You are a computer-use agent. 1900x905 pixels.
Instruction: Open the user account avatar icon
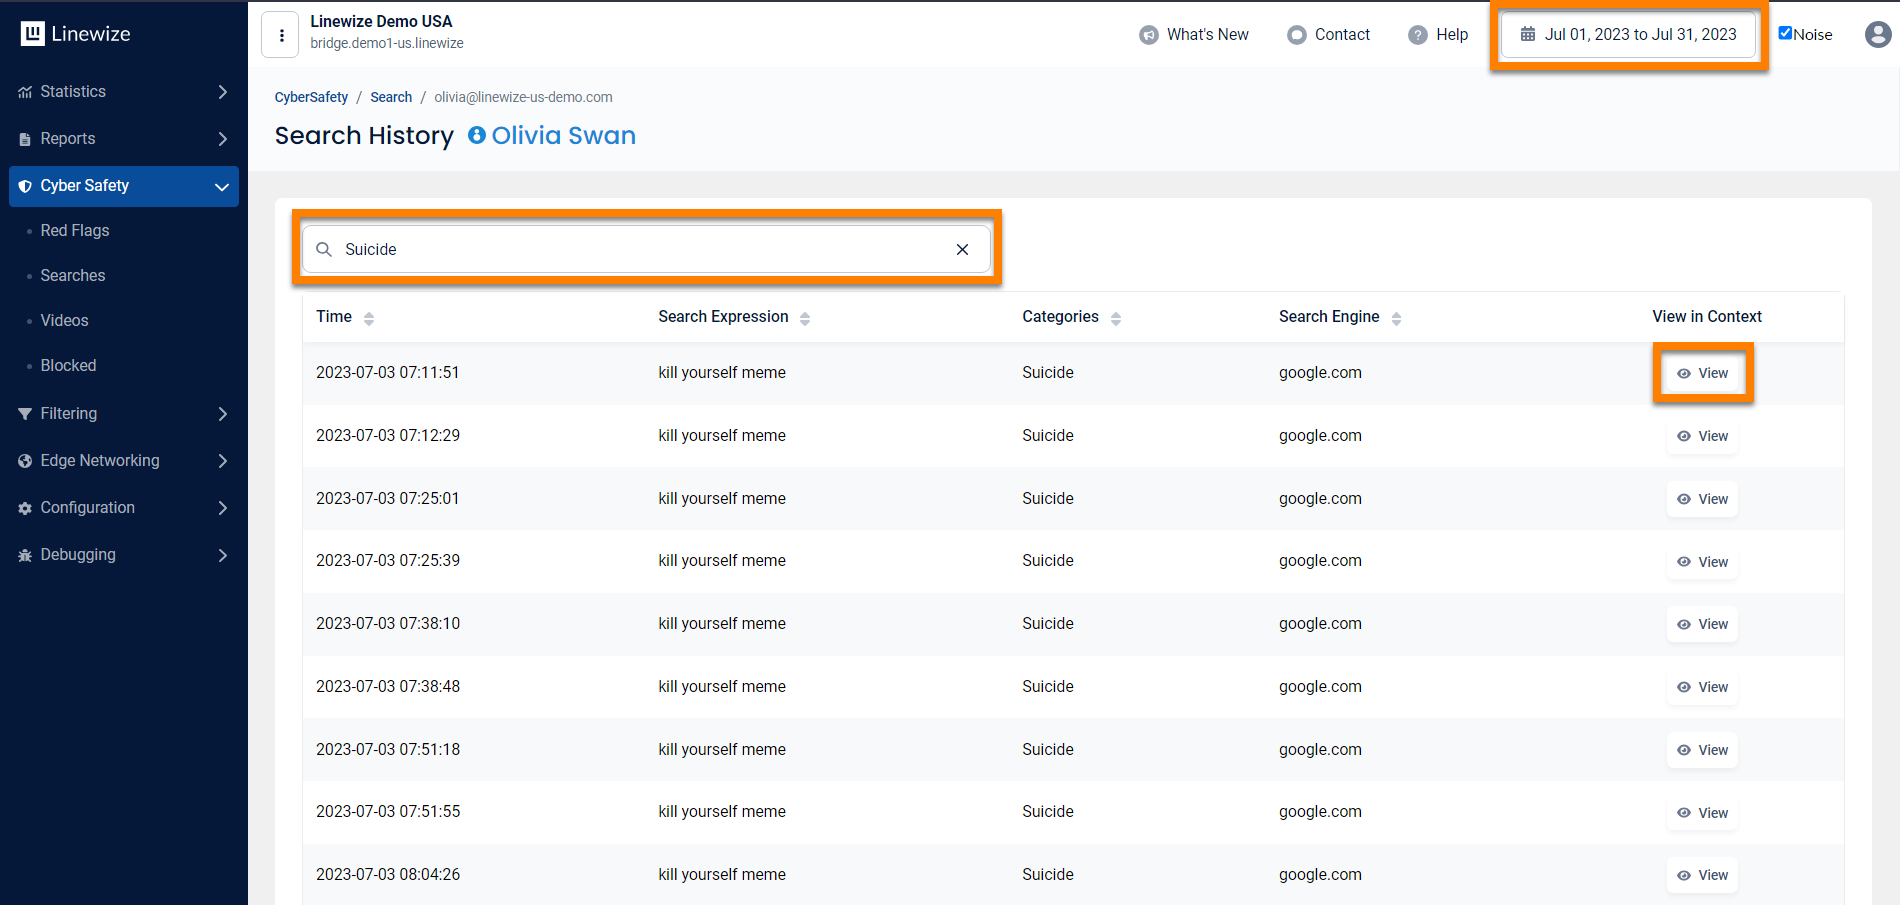(x=1878, y=34)
